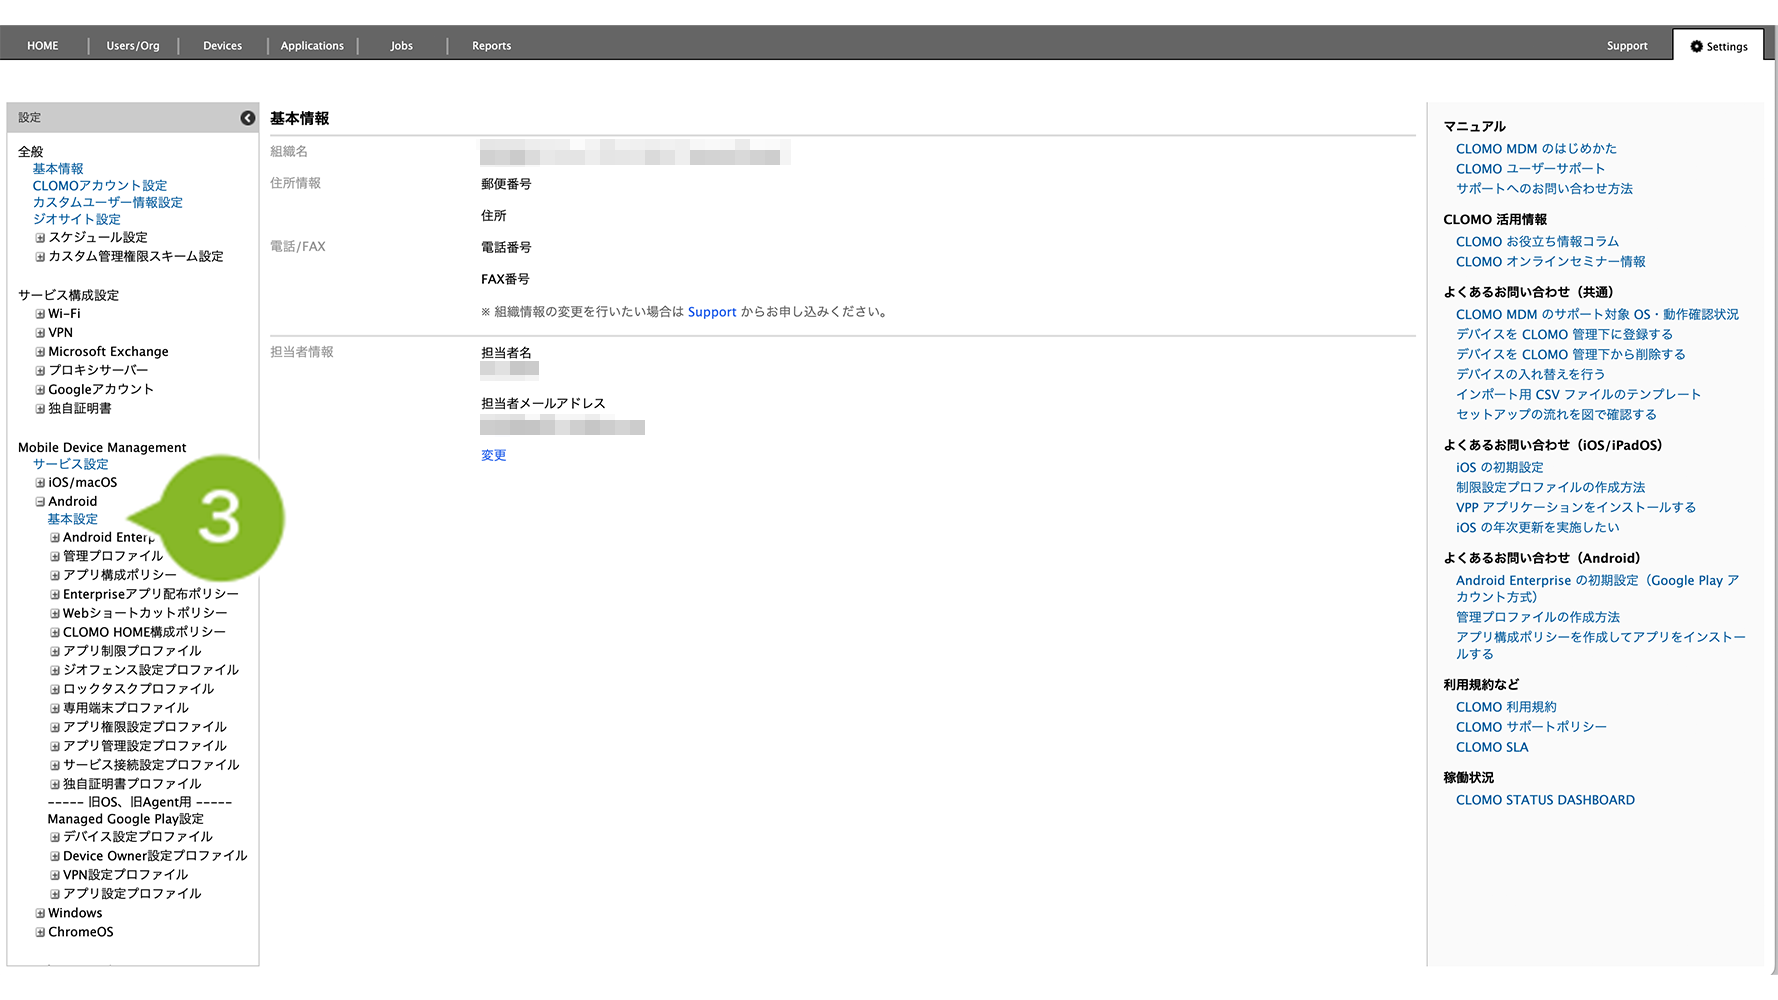The height and width of the screenshot is (1000, 1778).
Task: Go to the Applications menu
Action: (x=312, y=46)
